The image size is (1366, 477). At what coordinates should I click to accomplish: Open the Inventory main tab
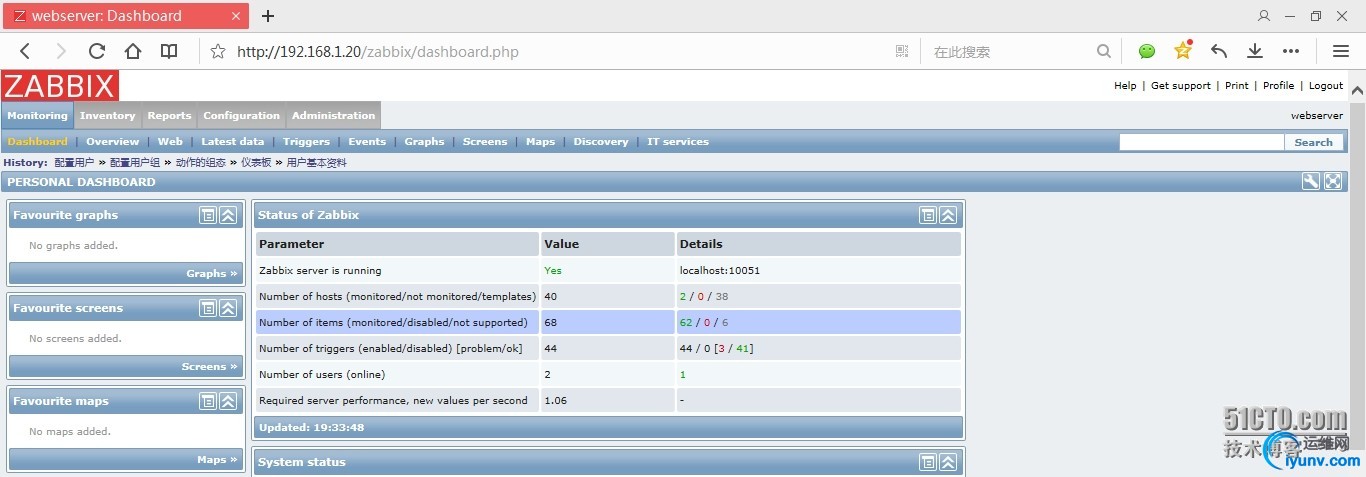tap(108, 115)
